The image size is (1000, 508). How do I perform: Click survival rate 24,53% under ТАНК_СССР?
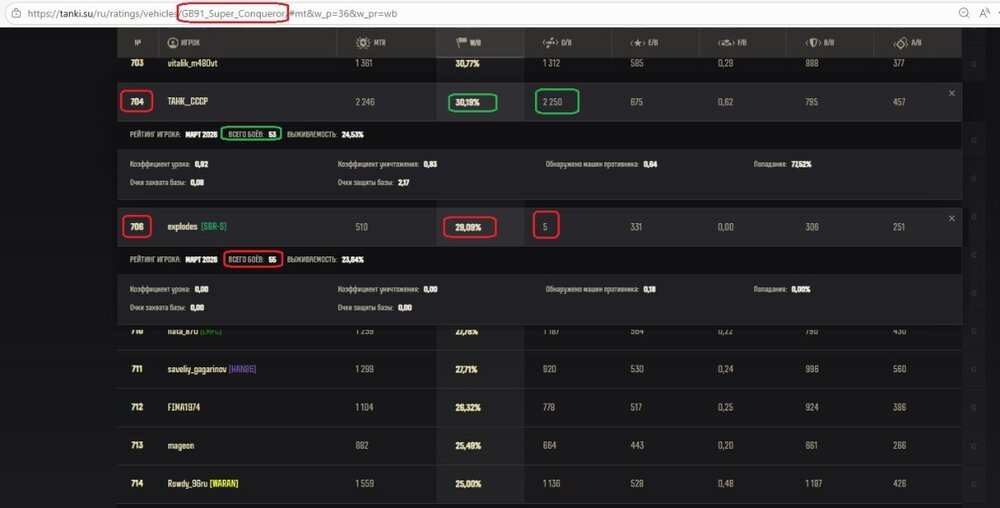353,134
